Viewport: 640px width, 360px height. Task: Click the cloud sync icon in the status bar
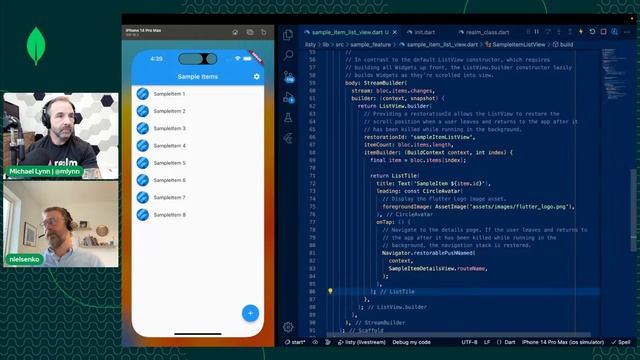[316, 342]
